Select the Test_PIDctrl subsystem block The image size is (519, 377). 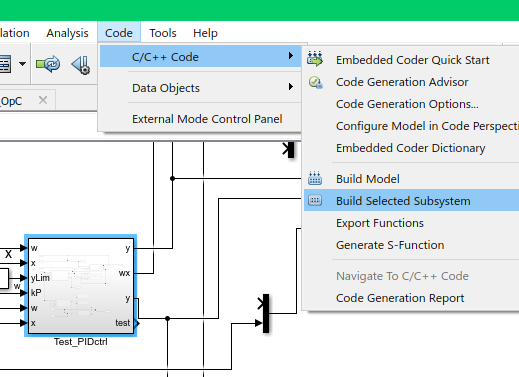81,286
